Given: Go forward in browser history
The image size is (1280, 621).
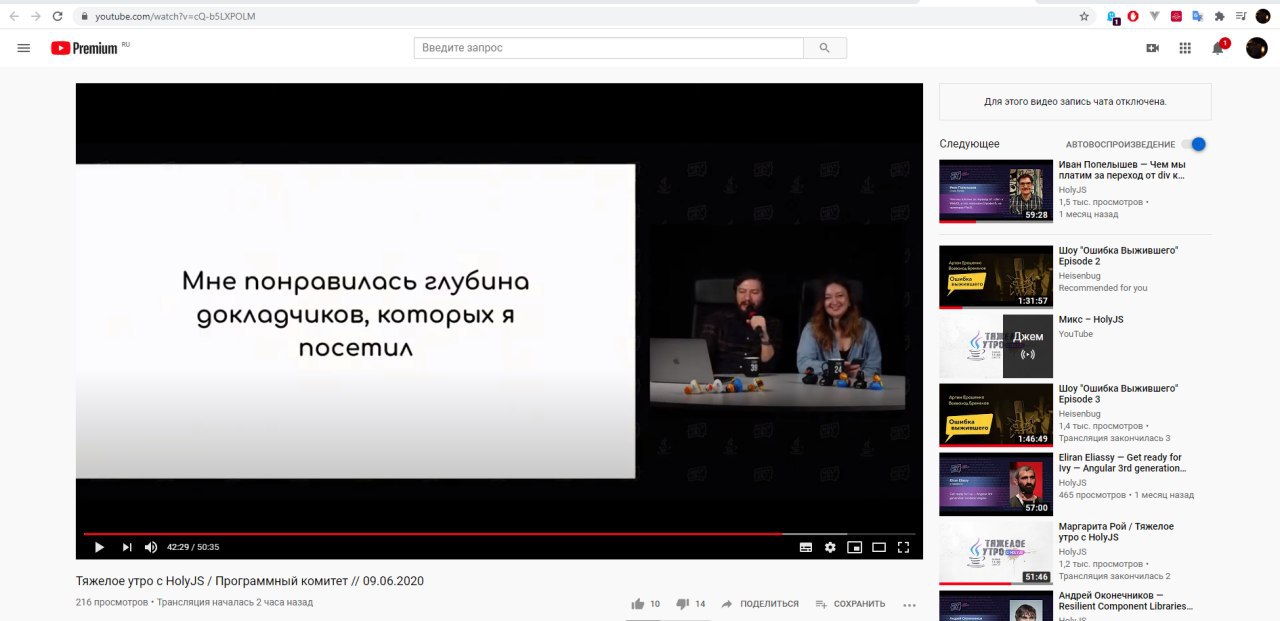Looking at the screenshot, I should [36, 16].
